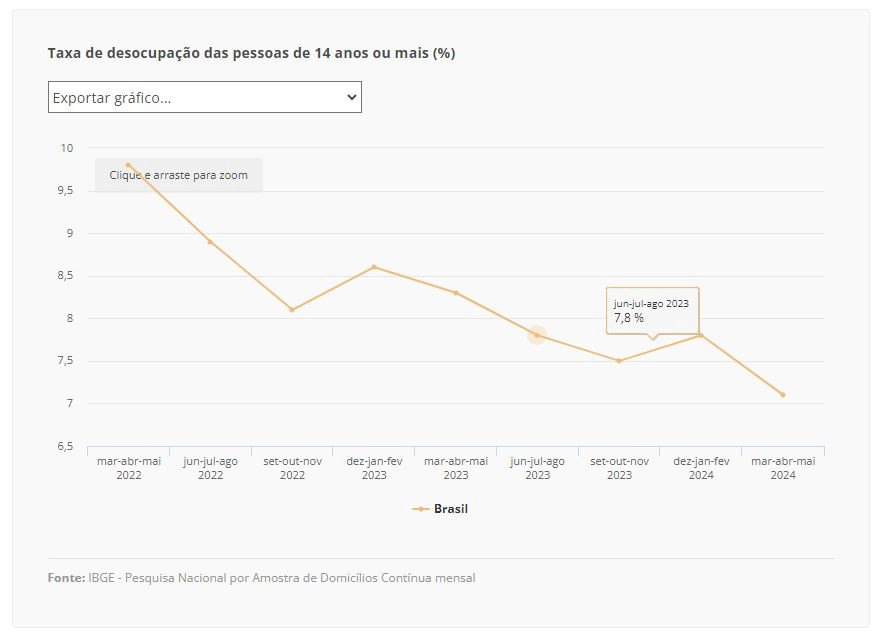
Task: Click the Clique e arraste para zoom hint
Action: pos(178,175)
